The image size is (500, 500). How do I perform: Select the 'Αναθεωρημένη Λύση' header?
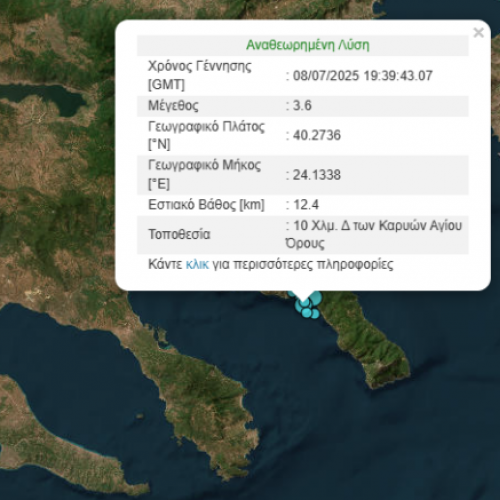[308, 45]
